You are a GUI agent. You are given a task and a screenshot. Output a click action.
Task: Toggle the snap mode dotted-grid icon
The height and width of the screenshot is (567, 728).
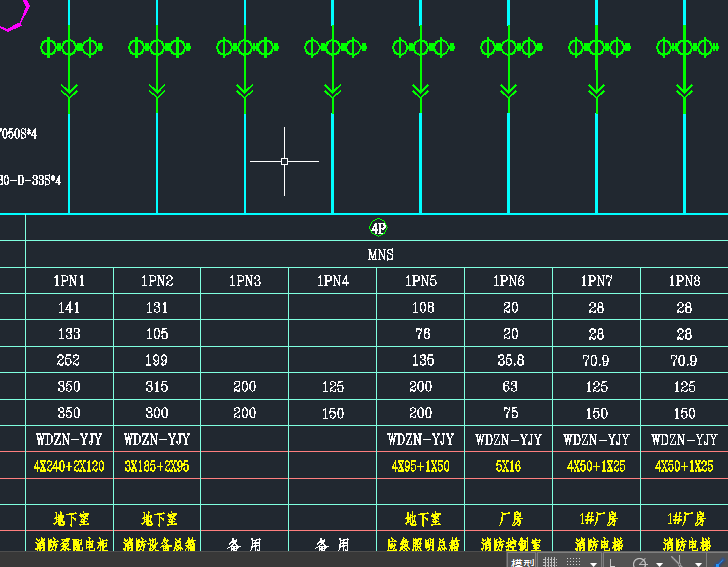point(574,562)
